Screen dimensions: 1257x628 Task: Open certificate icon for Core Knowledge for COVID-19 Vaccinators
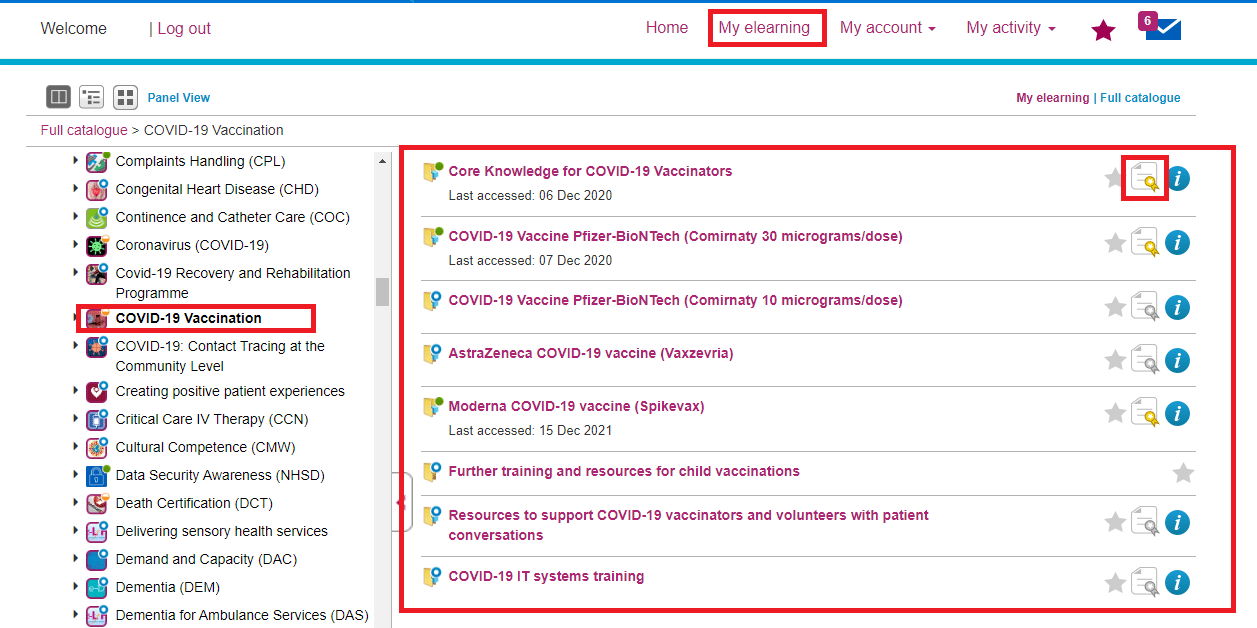click(x=1145, y=179)
